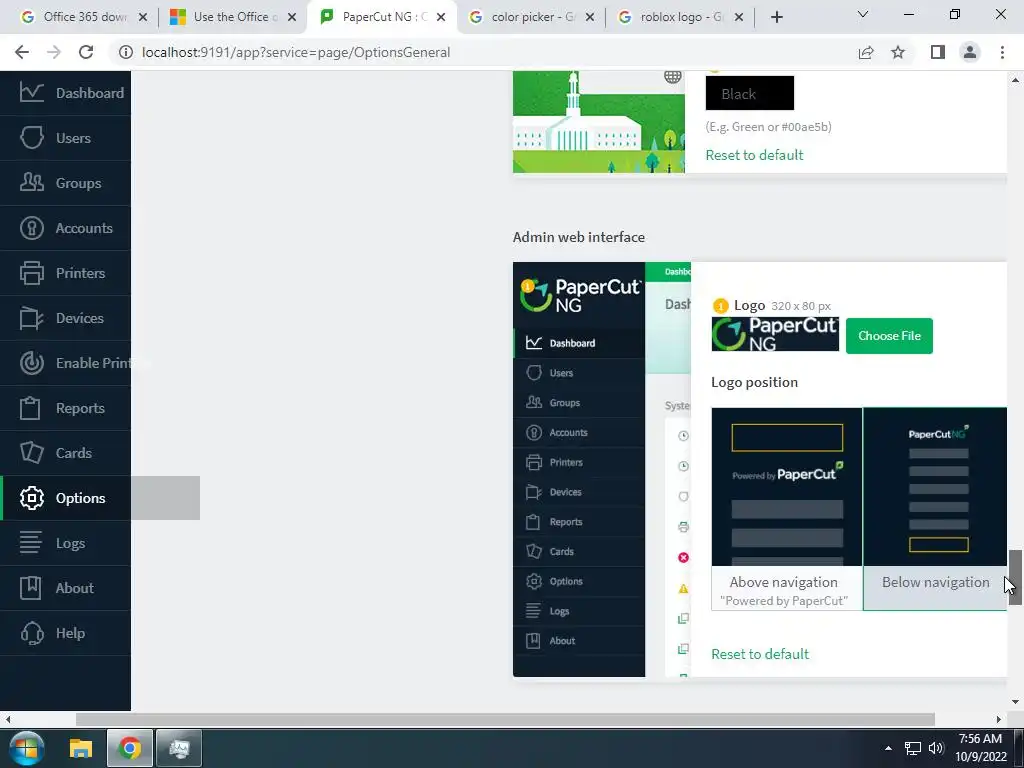Click Reset to default under Black color
1024x768 pixels.
coord(754,155)
